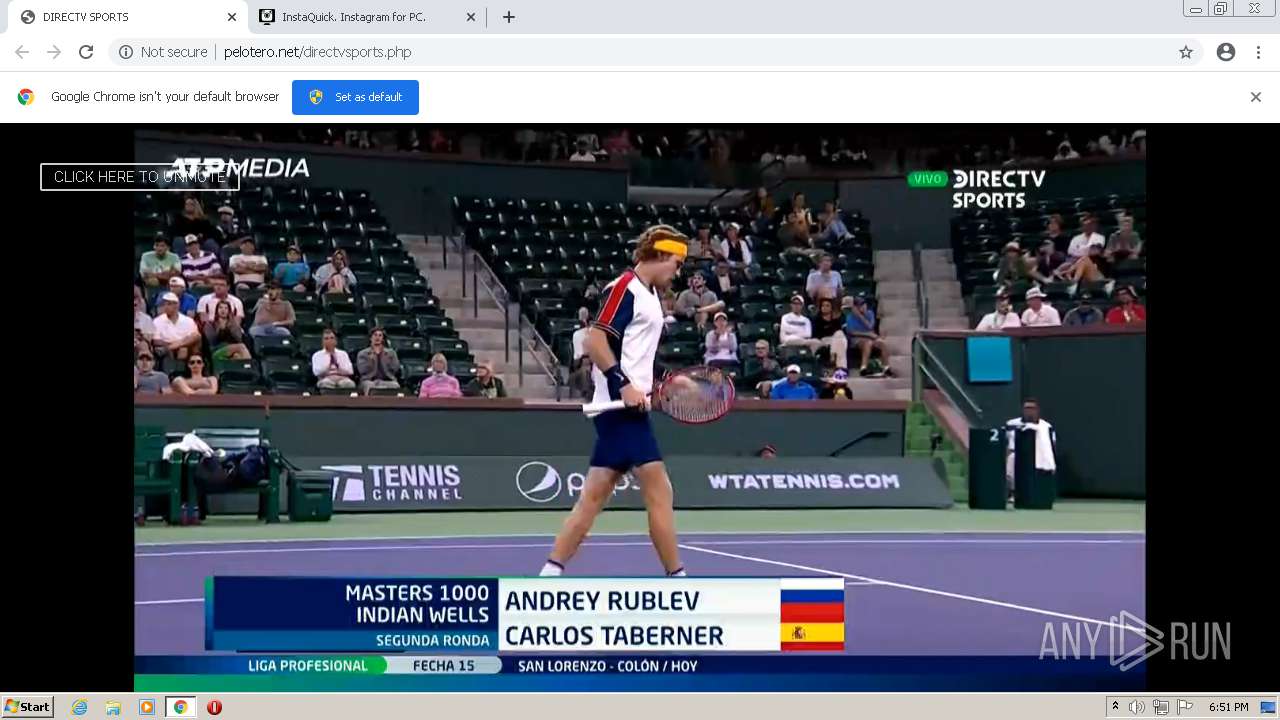Click the CLICK HERE TO UNMUTE button
Image resolution: width=1280 pixels, height=720 pixels.
(140, 177)
